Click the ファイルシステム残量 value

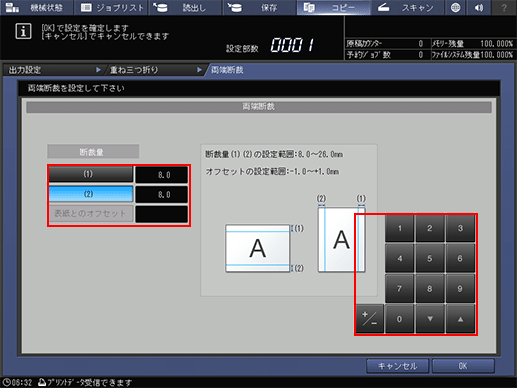click(496, 55)
